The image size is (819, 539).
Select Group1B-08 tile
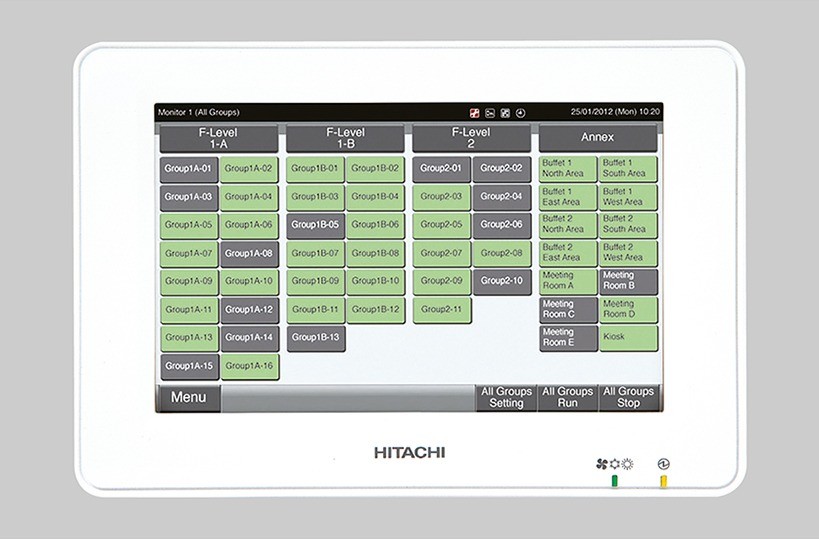tap(376, 254)
